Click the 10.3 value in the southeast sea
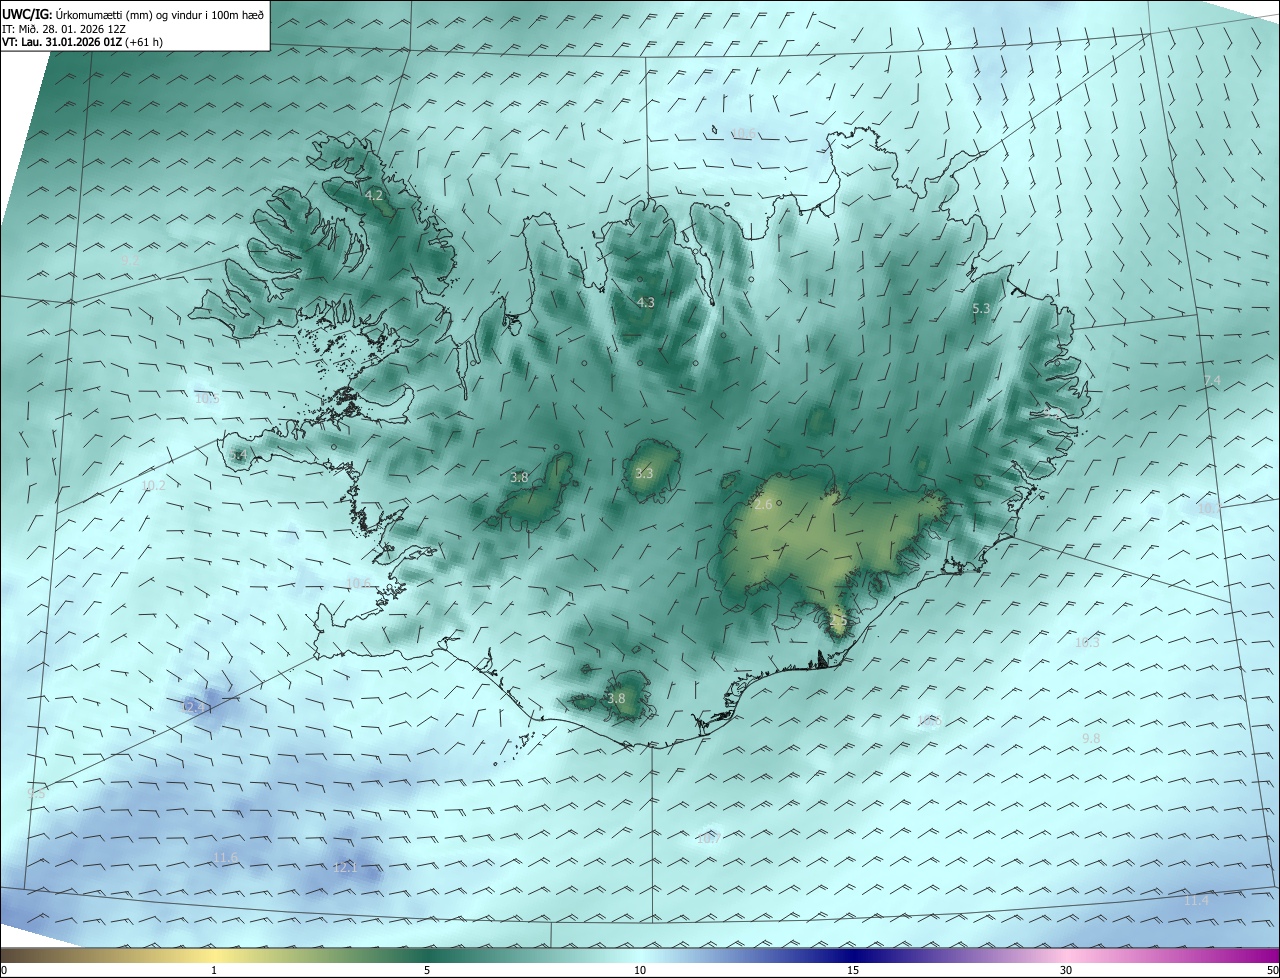Image resolution: width=1280 pixels, height=978 pixels. [1087, 643]
